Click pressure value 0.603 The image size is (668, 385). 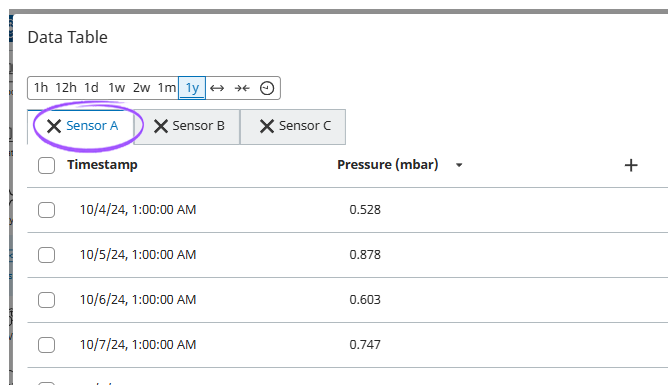point(365,300)
